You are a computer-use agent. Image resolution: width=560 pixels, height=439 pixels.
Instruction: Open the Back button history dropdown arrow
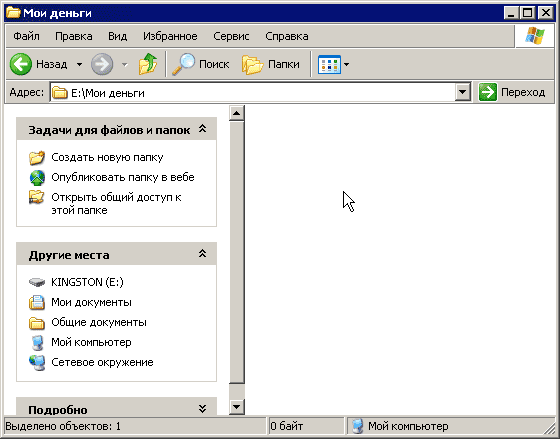click(79, 65)
